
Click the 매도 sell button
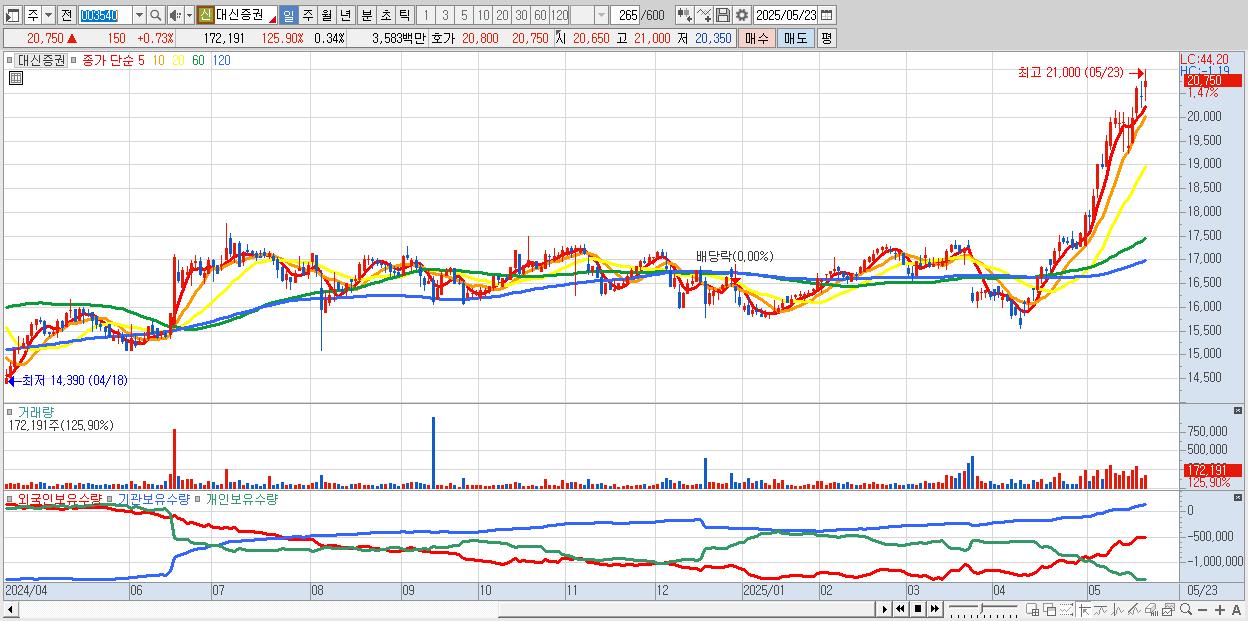click(x=796, y=38)
